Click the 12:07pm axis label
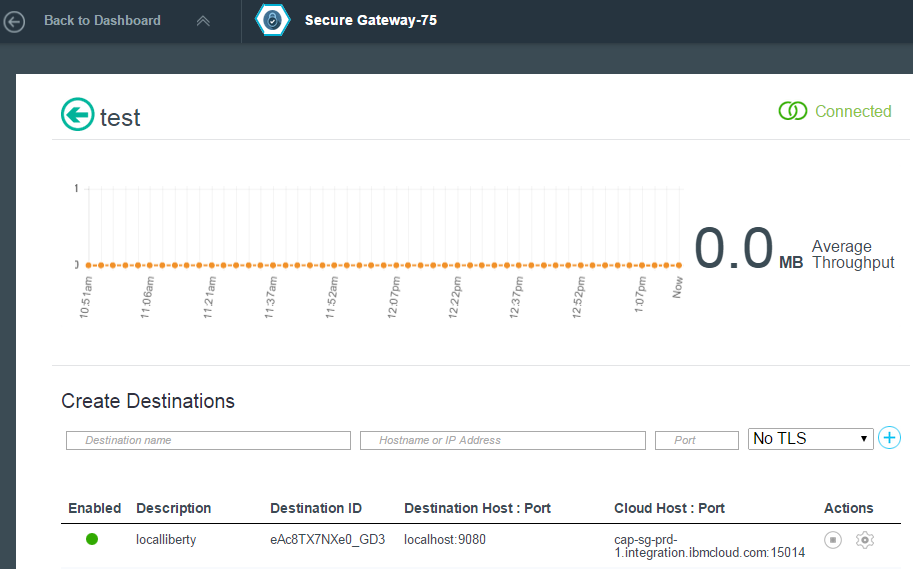 pos(394,297)
